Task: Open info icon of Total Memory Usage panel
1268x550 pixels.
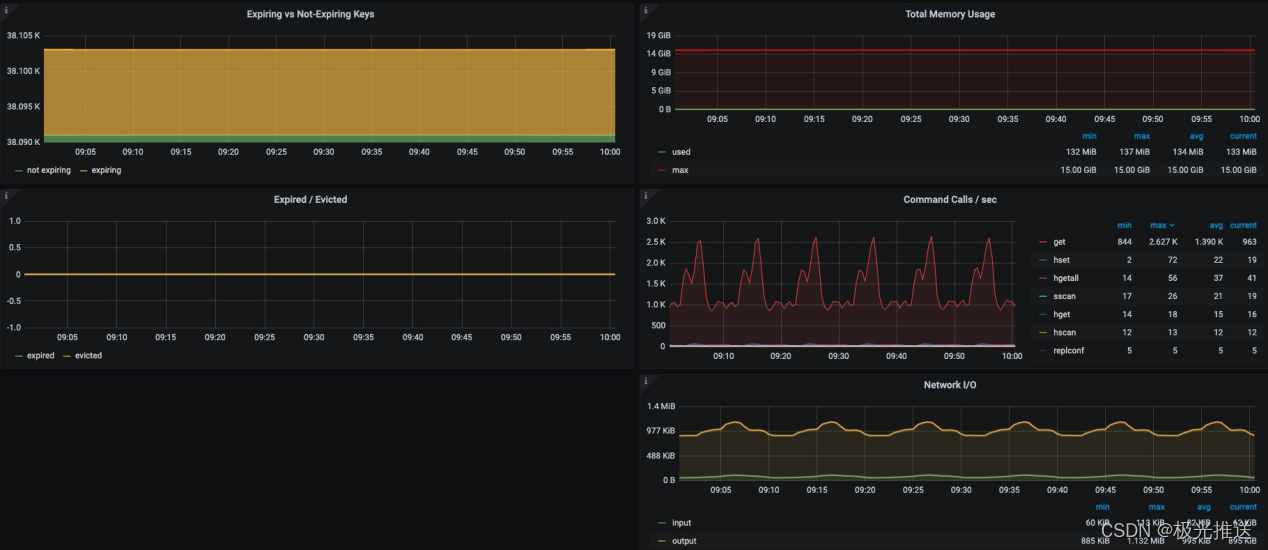Action: pos(645,10)
